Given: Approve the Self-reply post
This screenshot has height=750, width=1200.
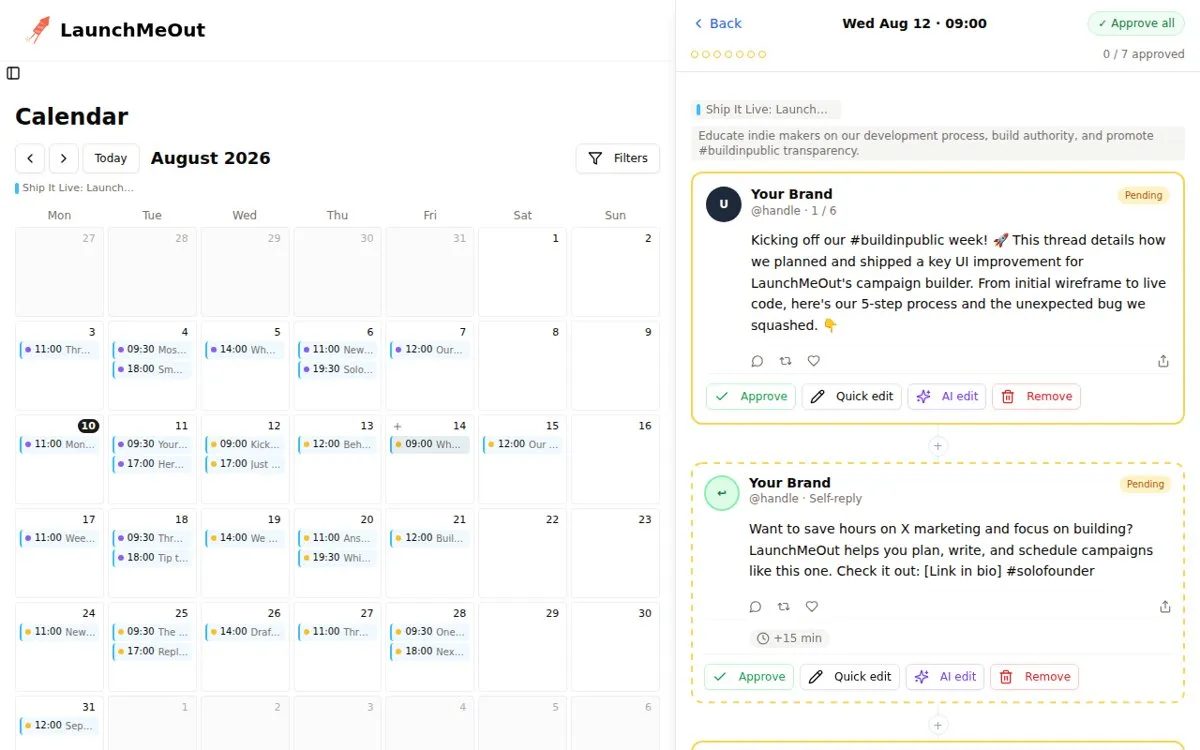Looking at the screenshot, I should (749, 676).
